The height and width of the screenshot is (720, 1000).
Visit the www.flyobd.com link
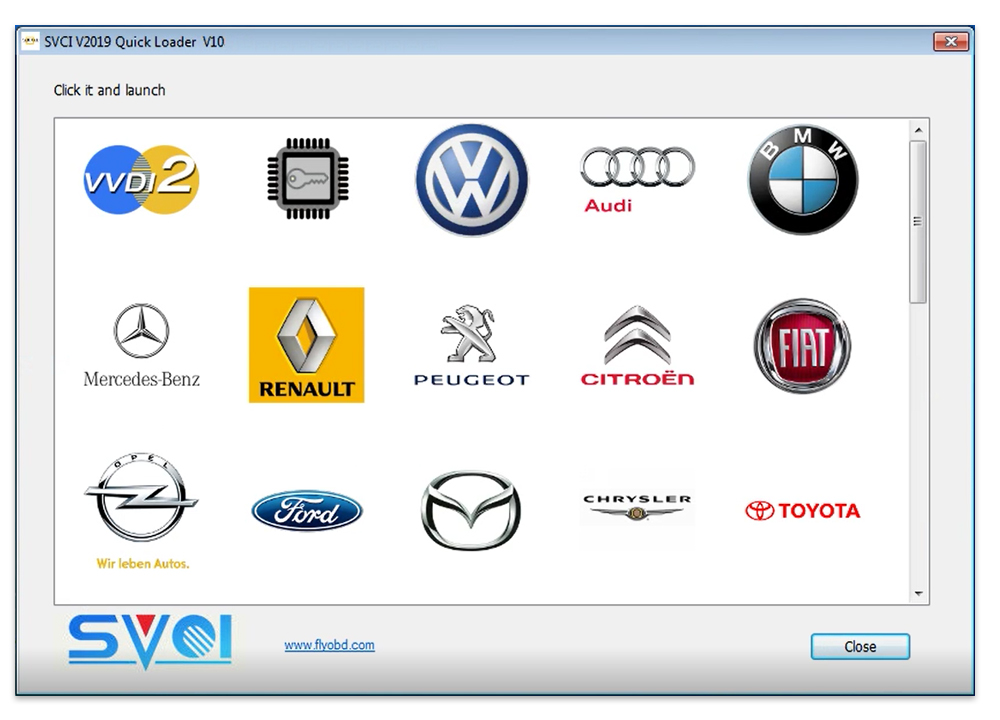[330, 645]
